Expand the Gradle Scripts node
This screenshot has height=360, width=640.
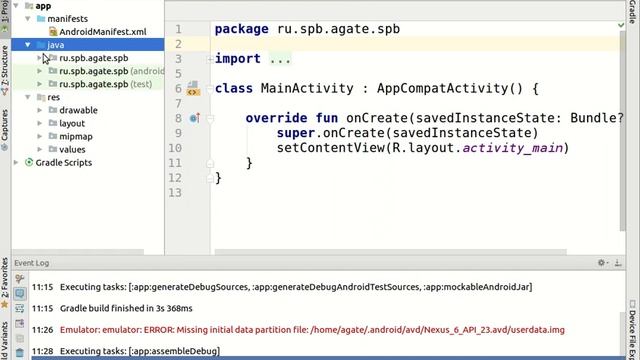(16, 162)
